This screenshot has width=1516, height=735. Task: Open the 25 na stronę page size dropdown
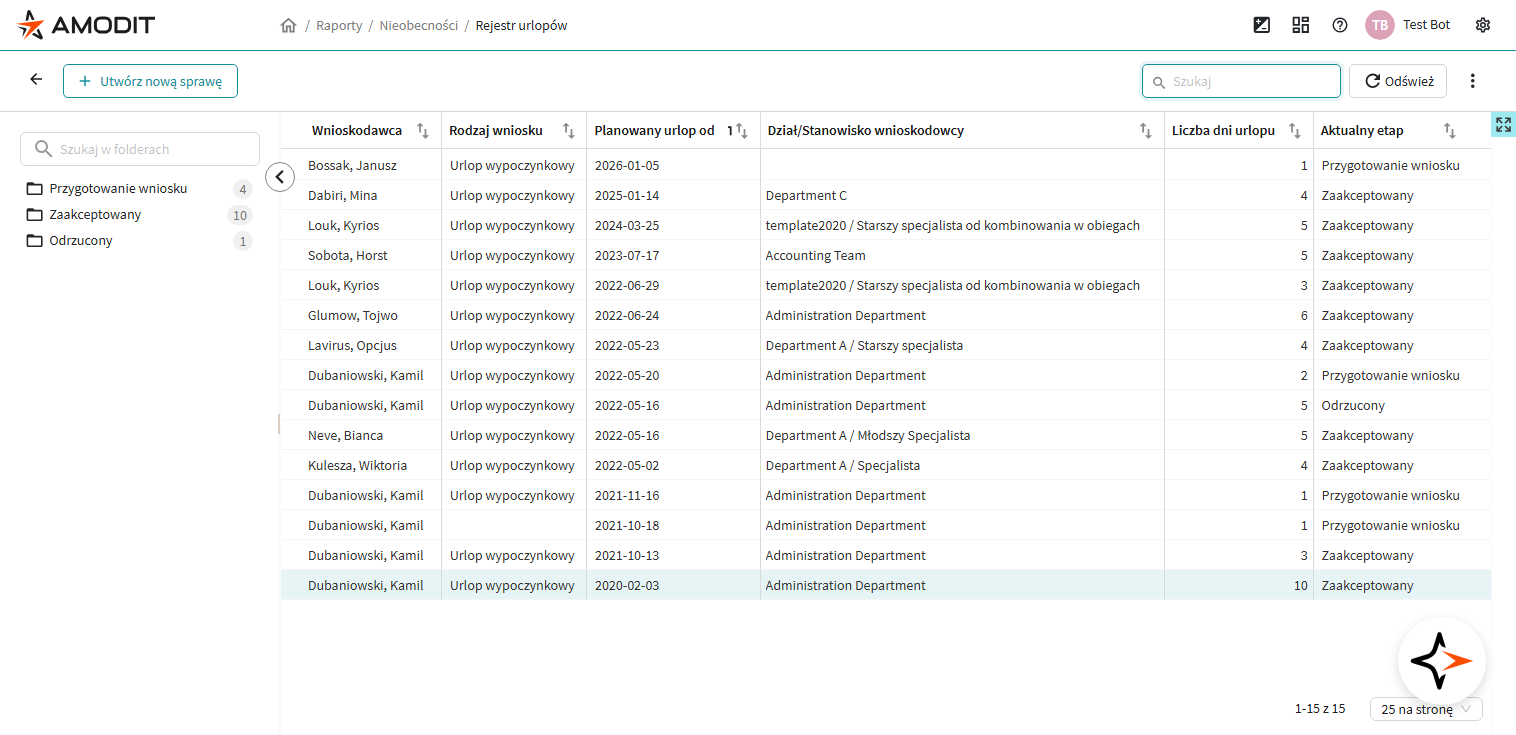tap(1426, 709)
